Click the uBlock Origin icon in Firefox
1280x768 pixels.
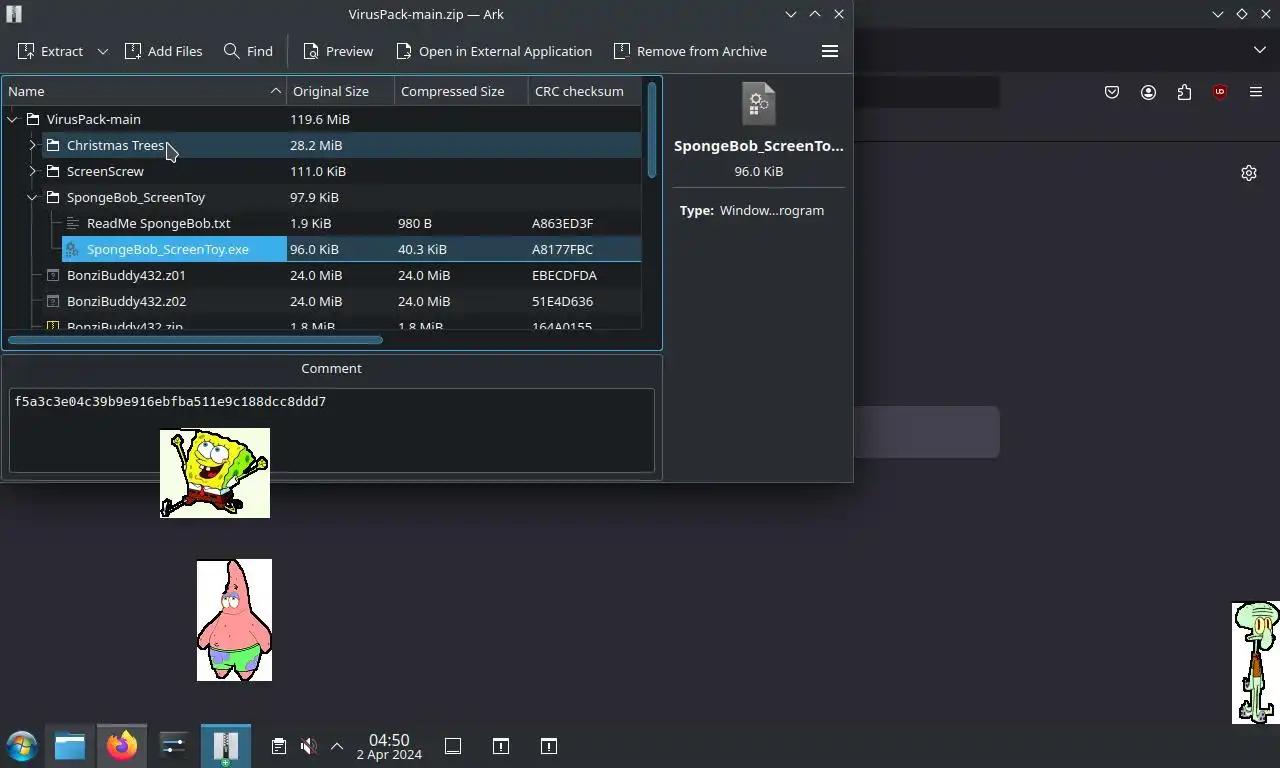tap(1220, 92)
